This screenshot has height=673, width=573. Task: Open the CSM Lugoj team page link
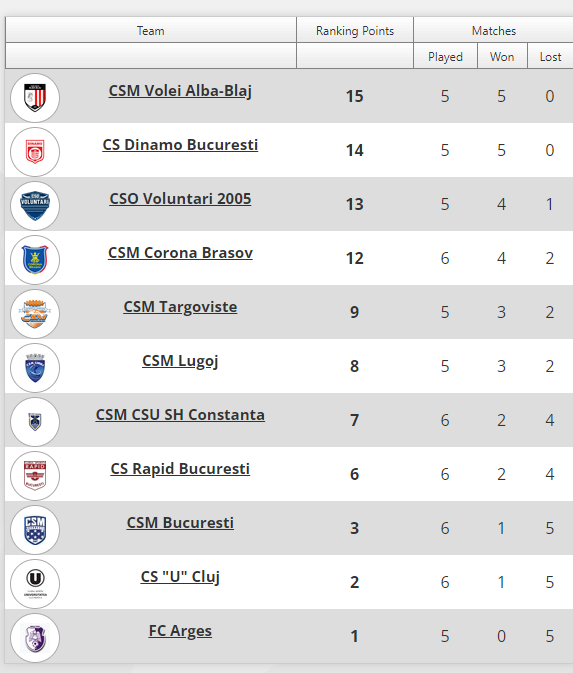click(x=180, y=361)
